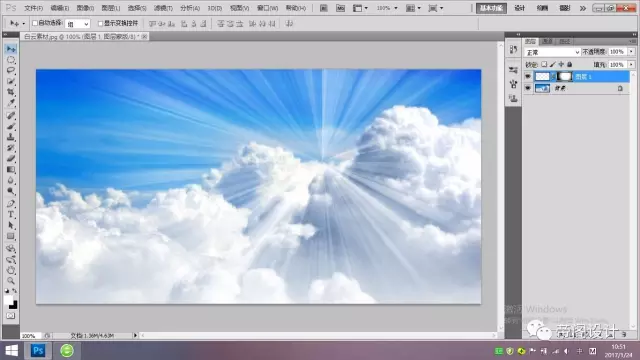This screenshot has width=640, height=360.
Task: Enable Show Transform Controls checkbox
Action: point(100,23)
